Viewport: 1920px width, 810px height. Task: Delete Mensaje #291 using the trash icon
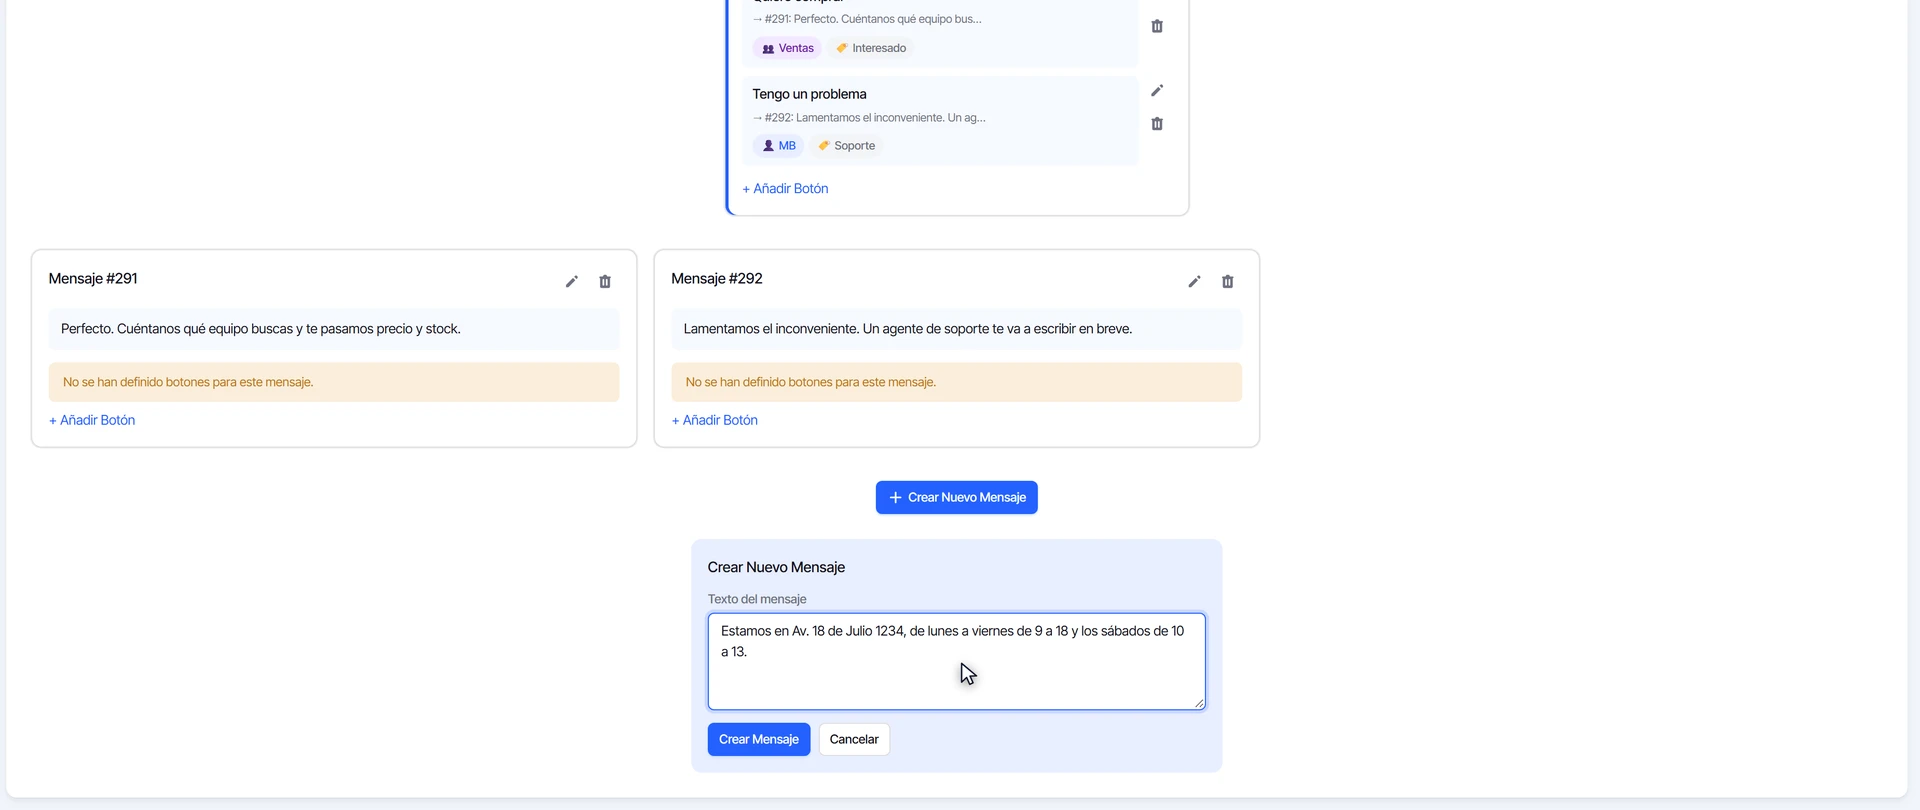pos(605,282)
